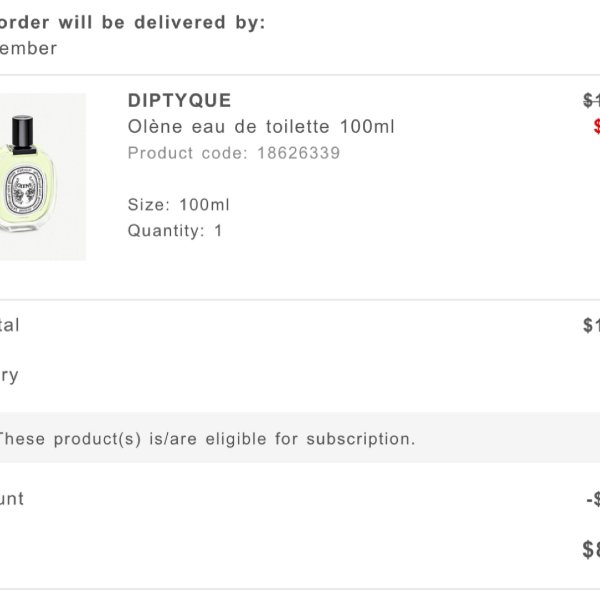
Task: Click the Quantity: 1 line
Action: [175, 231]
